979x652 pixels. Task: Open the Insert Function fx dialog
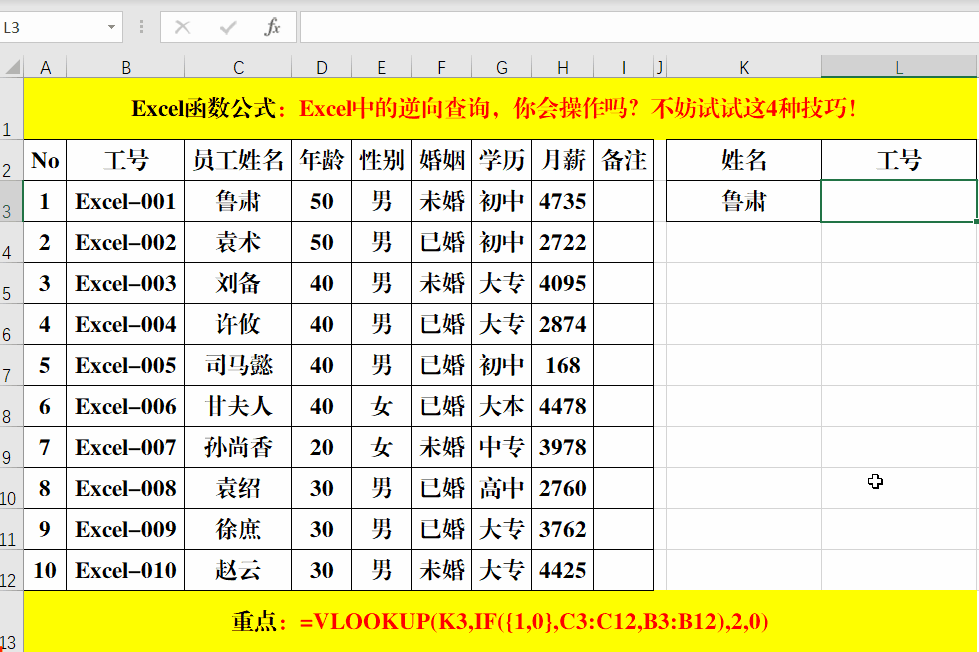272,27
